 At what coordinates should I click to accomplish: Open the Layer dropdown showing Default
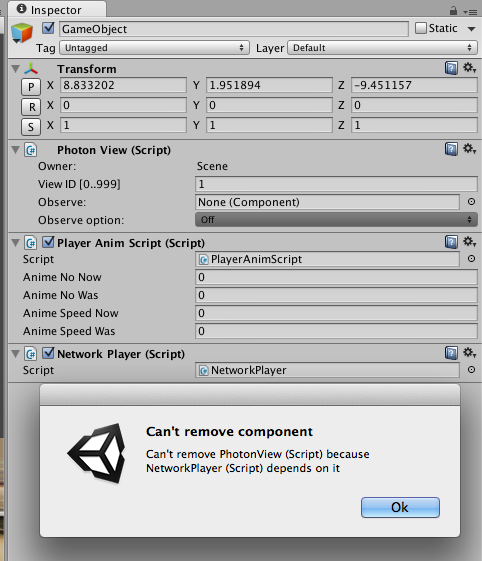pos(383,48)
